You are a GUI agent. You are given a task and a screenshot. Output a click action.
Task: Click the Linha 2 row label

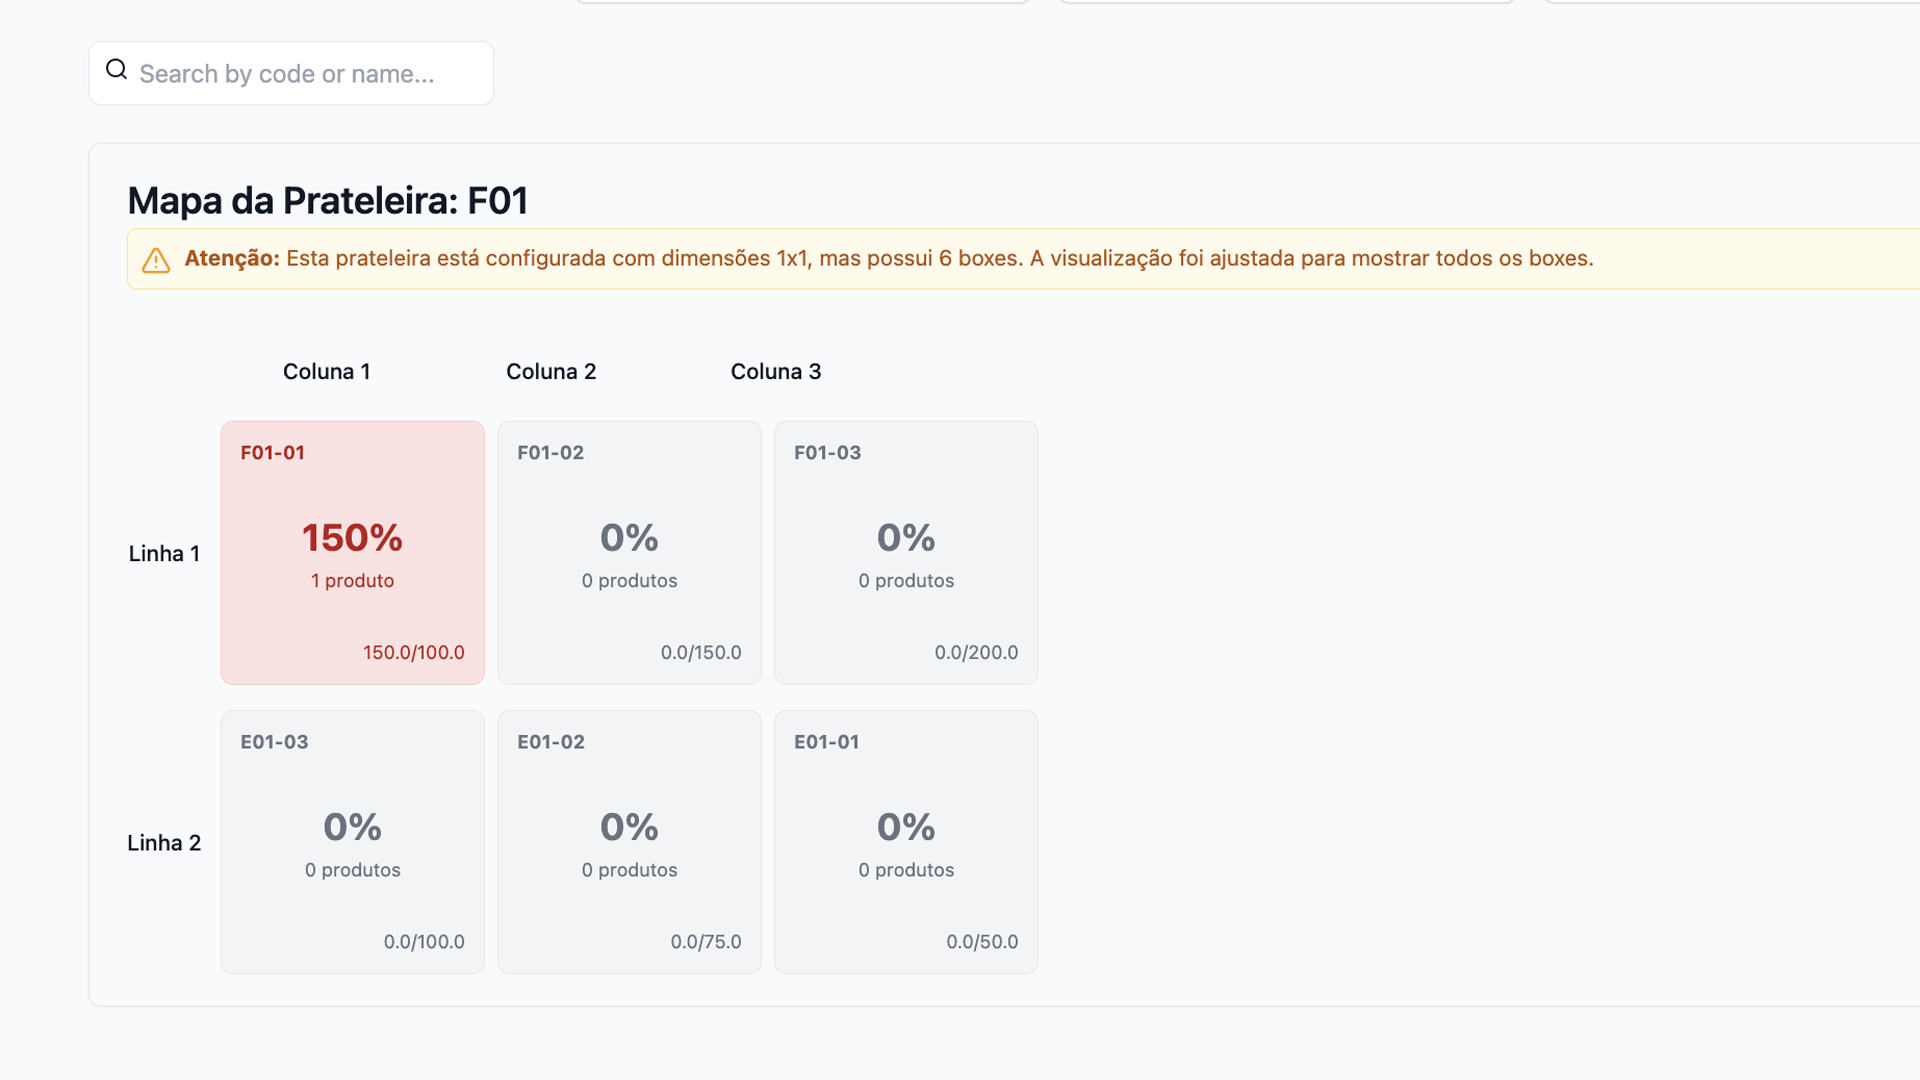(164, 843)
